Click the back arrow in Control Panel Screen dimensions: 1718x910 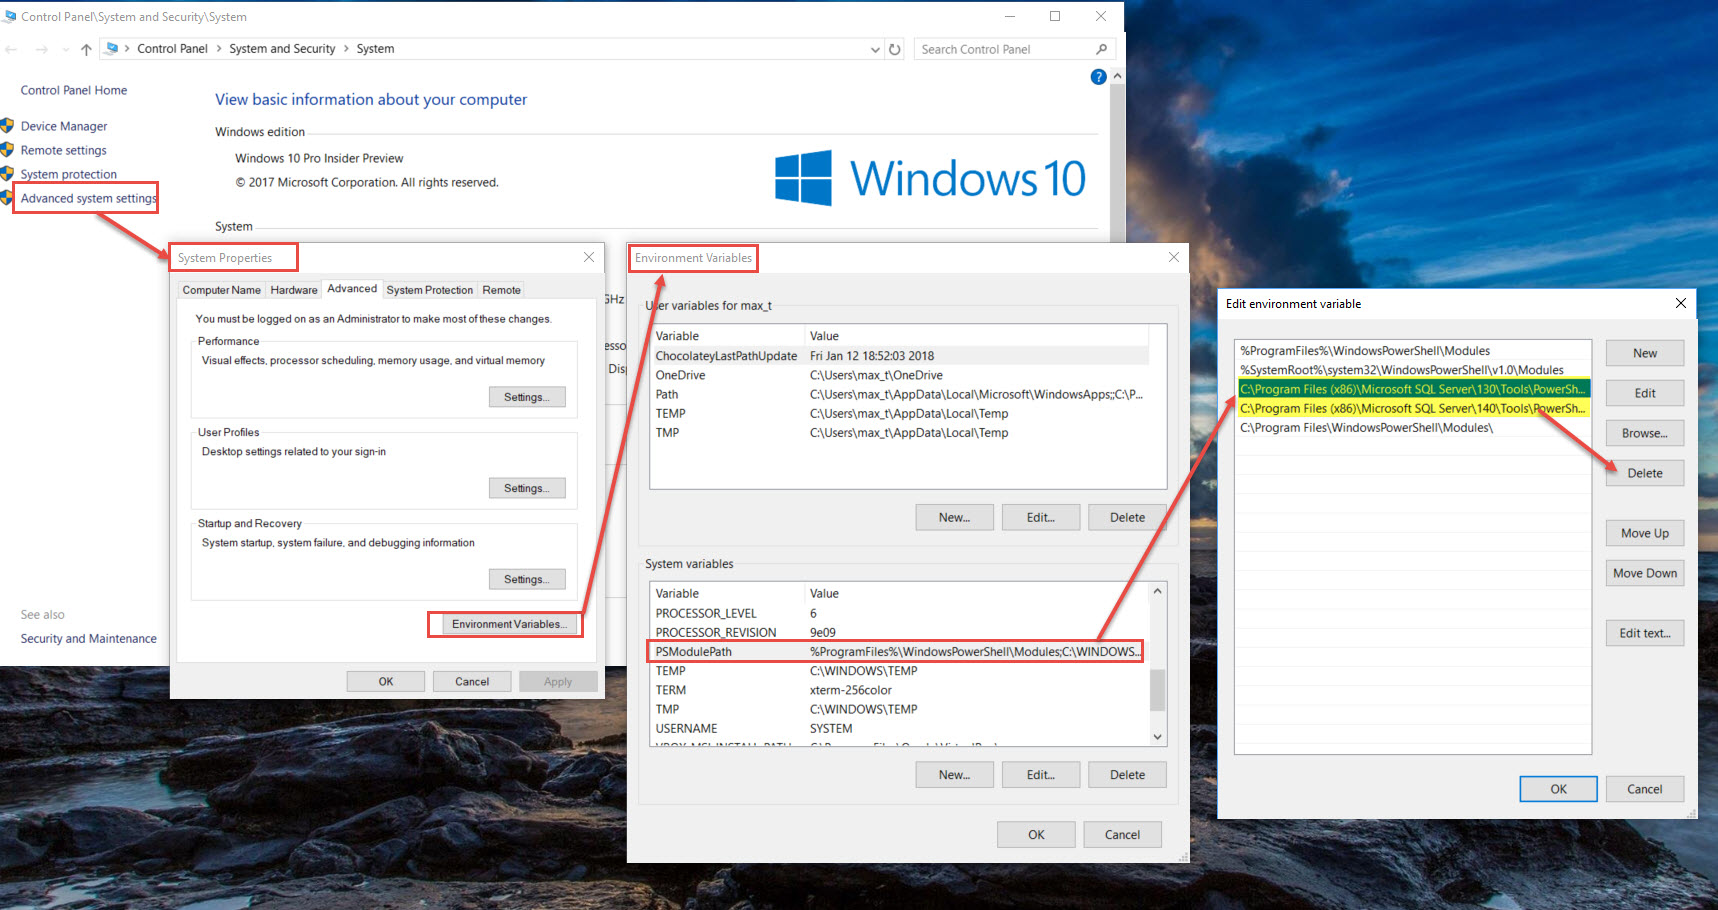click(11, 49)
